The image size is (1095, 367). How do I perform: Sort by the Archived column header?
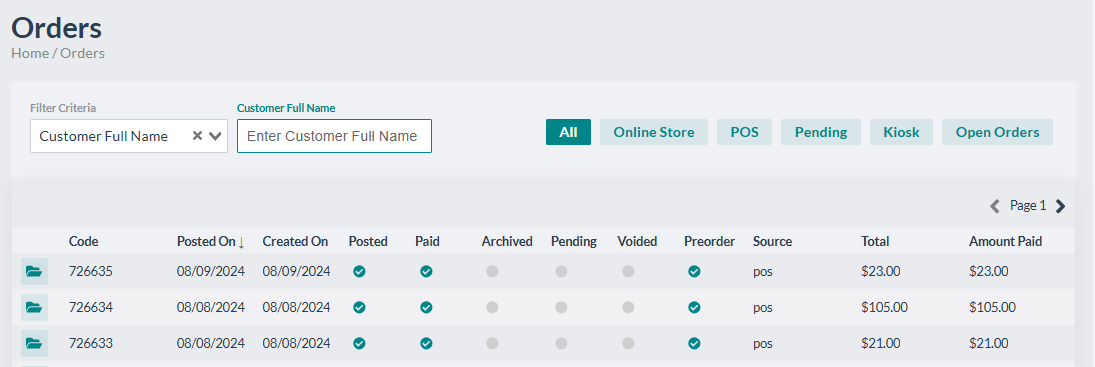point(507,241)
